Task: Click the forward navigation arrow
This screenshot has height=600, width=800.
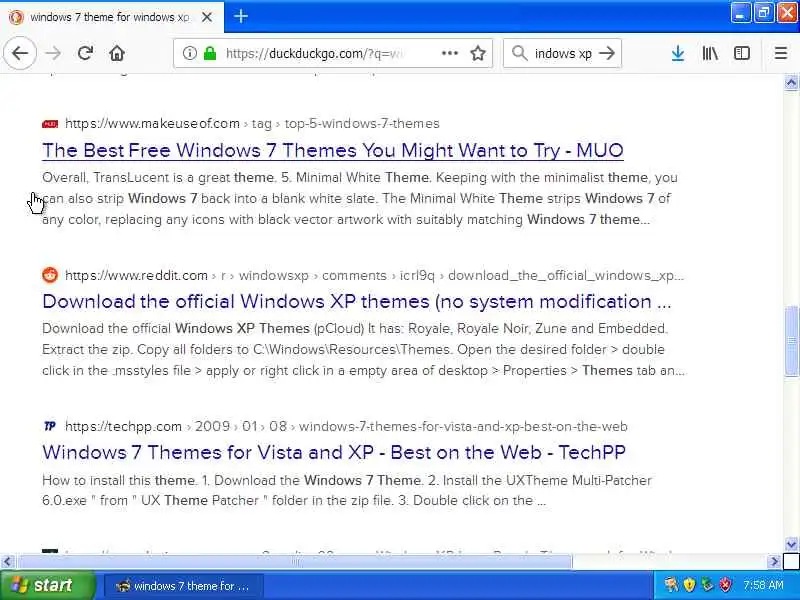Action: [x=53, y=53]
